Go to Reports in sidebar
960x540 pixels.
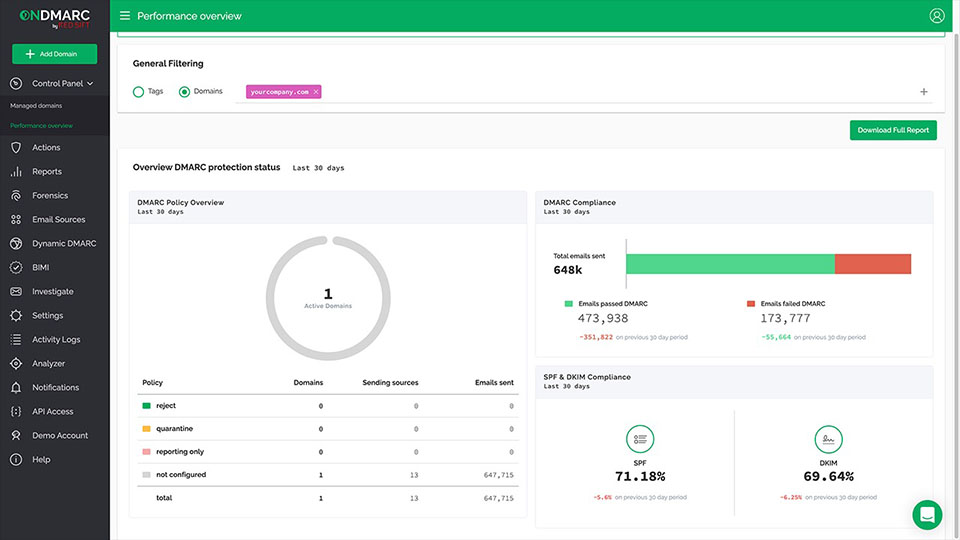pyautogui.click(x=47, y=171)
